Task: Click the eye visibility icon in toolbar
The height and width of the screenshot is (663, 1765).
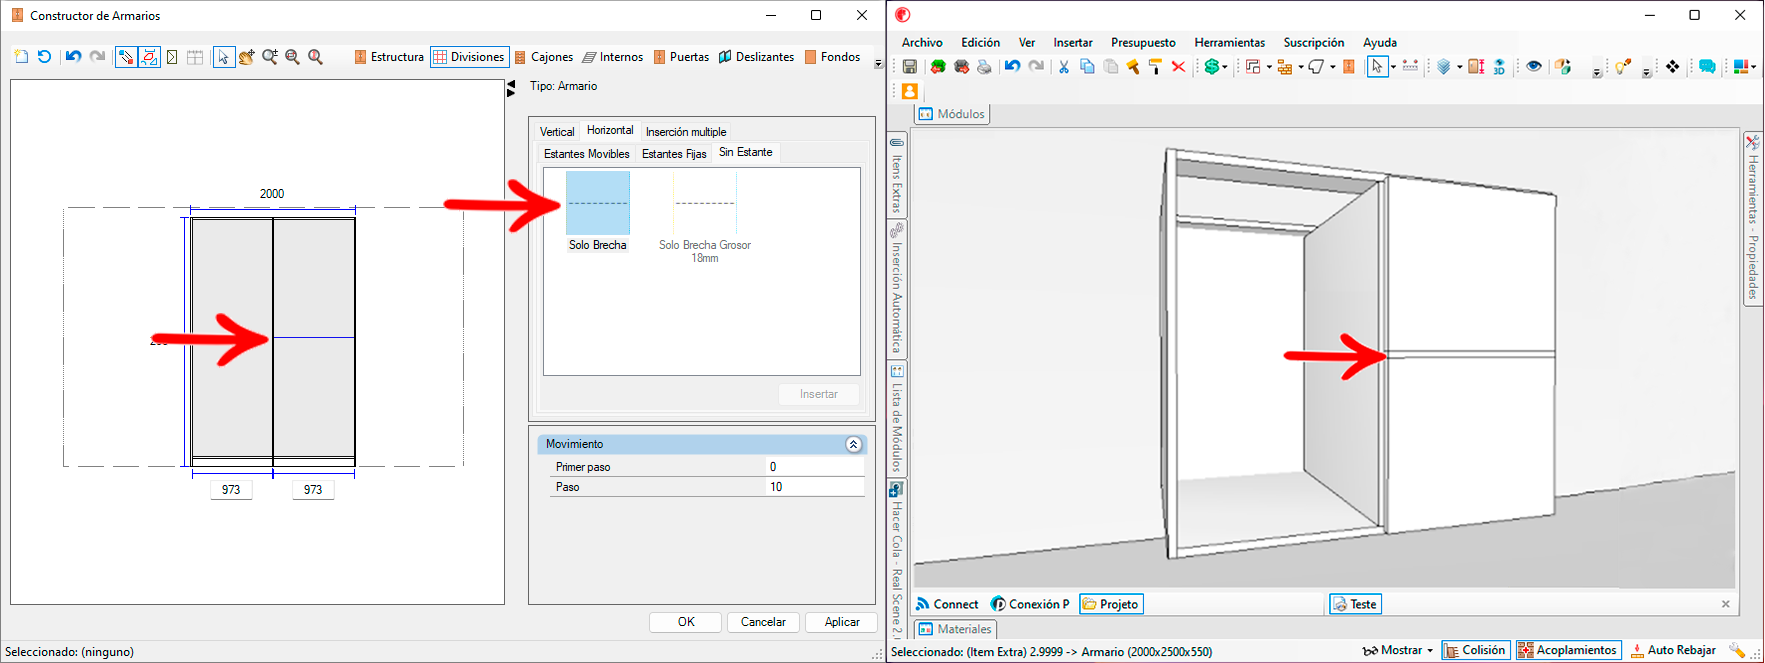Action: [1534, 67]
